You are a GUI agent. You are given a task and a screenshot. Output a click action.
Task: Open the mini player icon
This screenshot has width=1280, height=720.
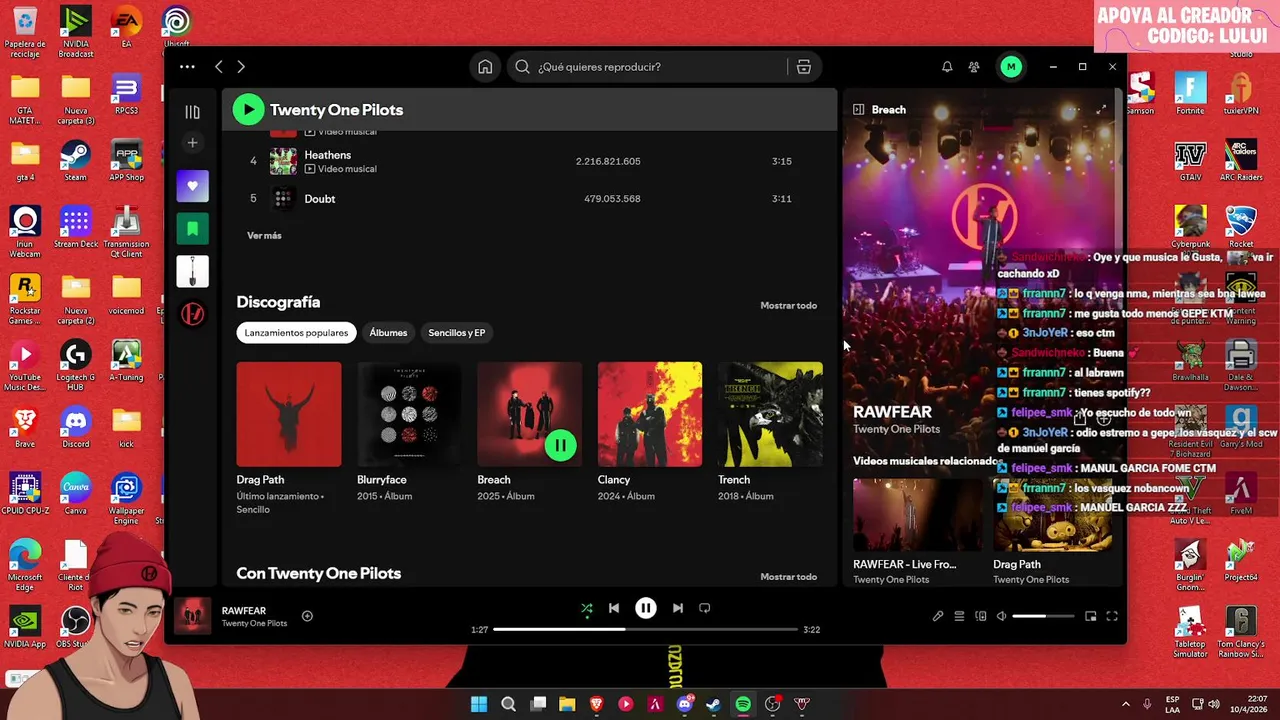(x=1090, y=616)
